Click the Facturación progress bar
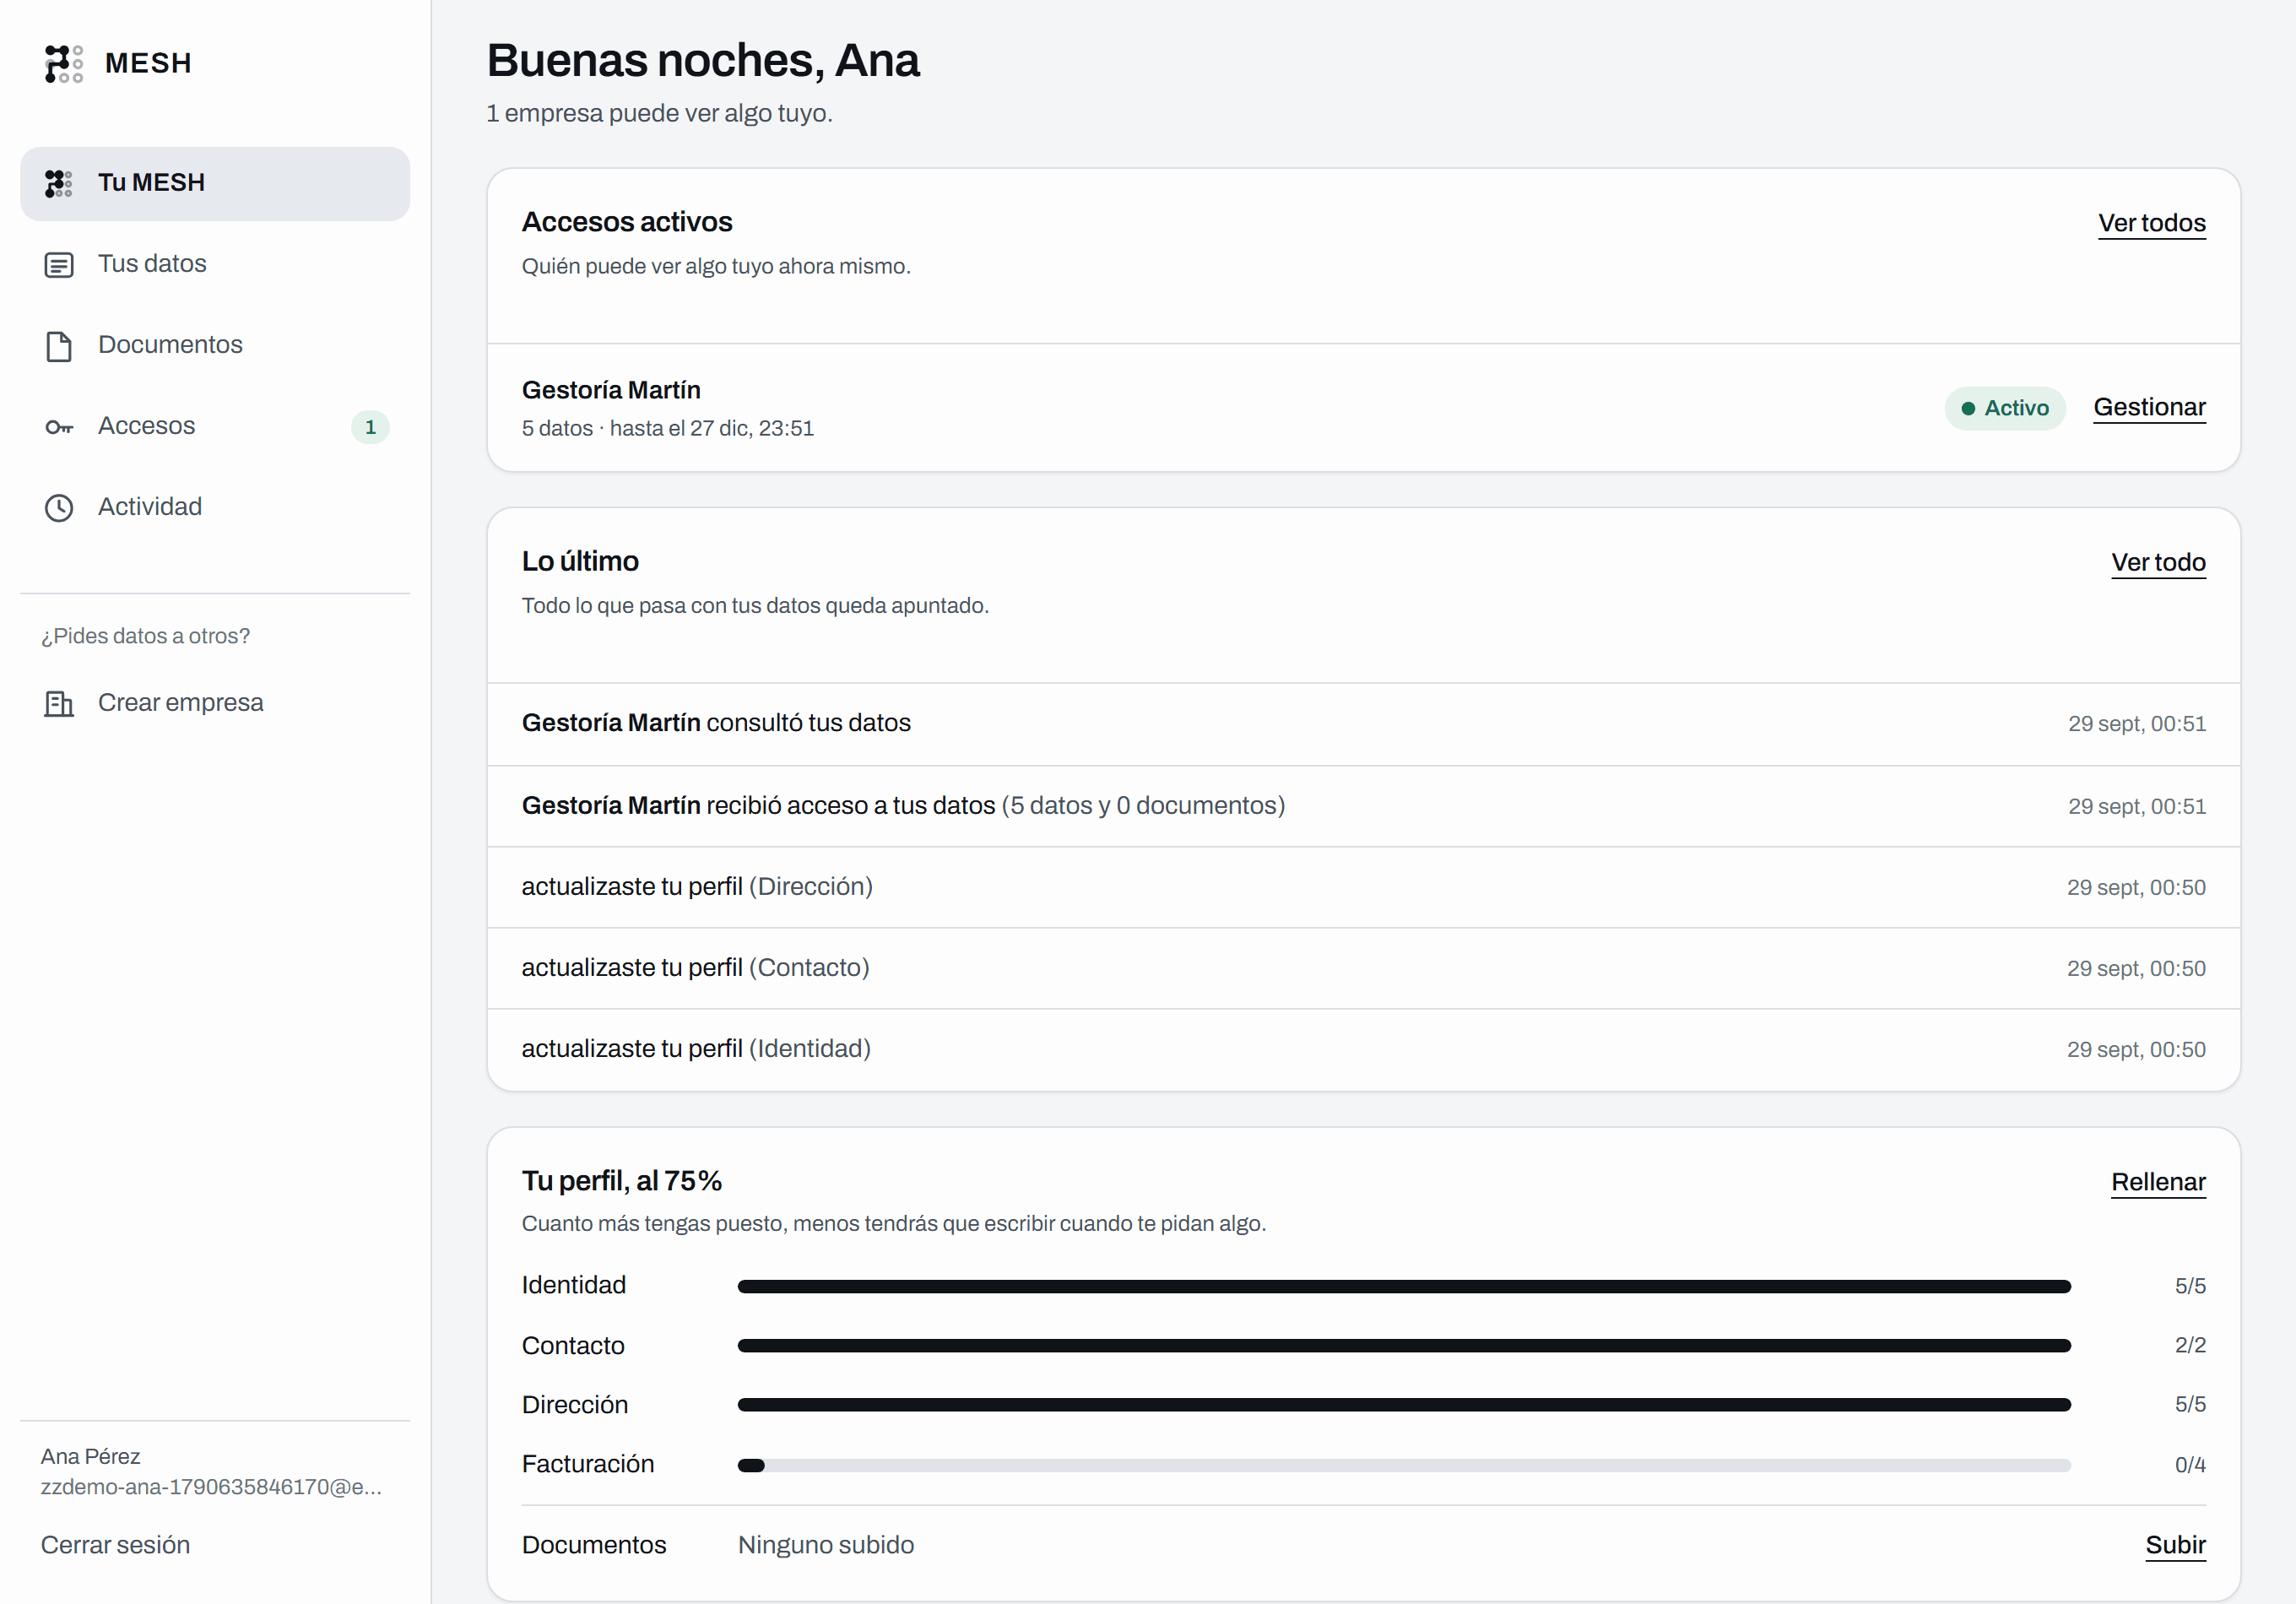 pyautogui.click(x=1403, y=1465)
